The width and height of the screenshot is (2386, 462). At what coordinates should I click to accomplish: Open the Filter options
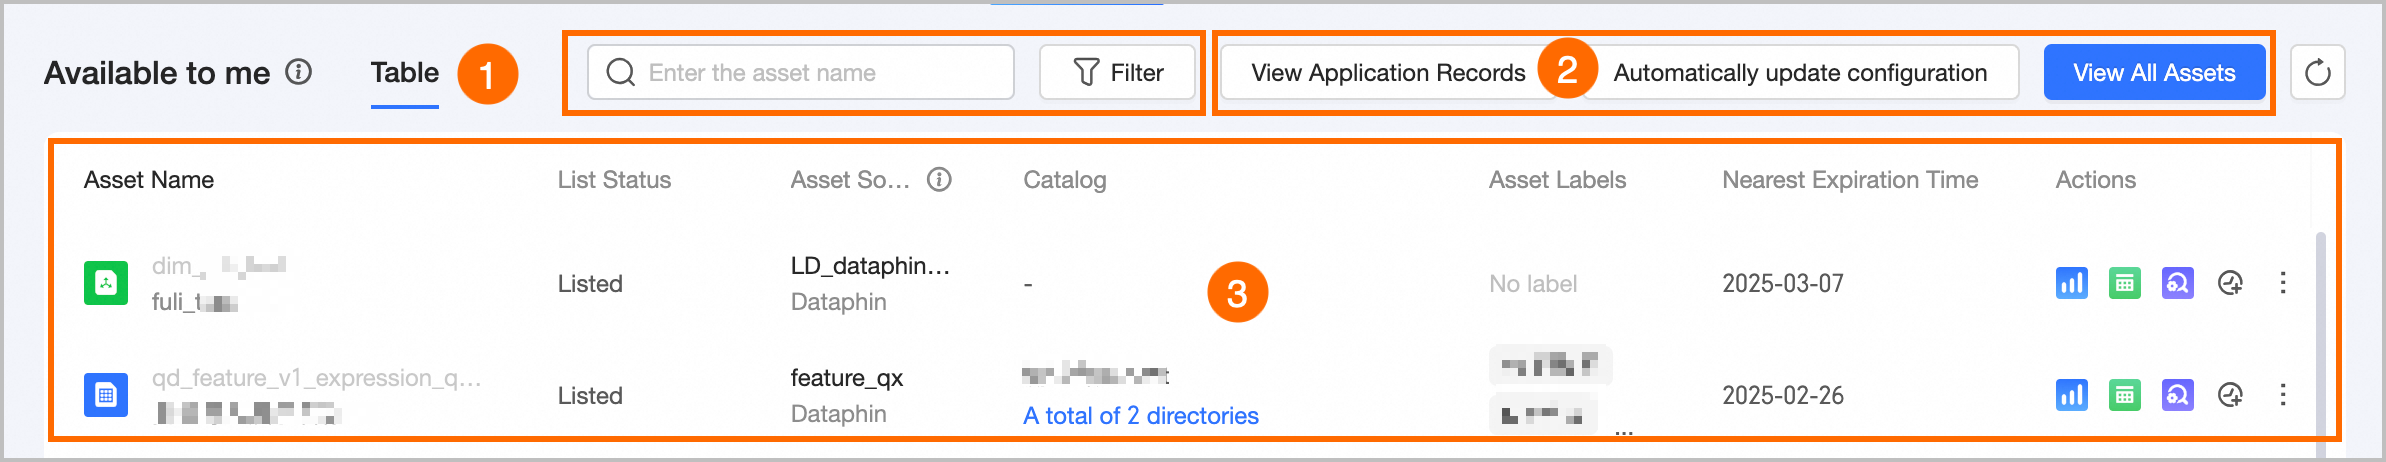(x=1117, y=73)
